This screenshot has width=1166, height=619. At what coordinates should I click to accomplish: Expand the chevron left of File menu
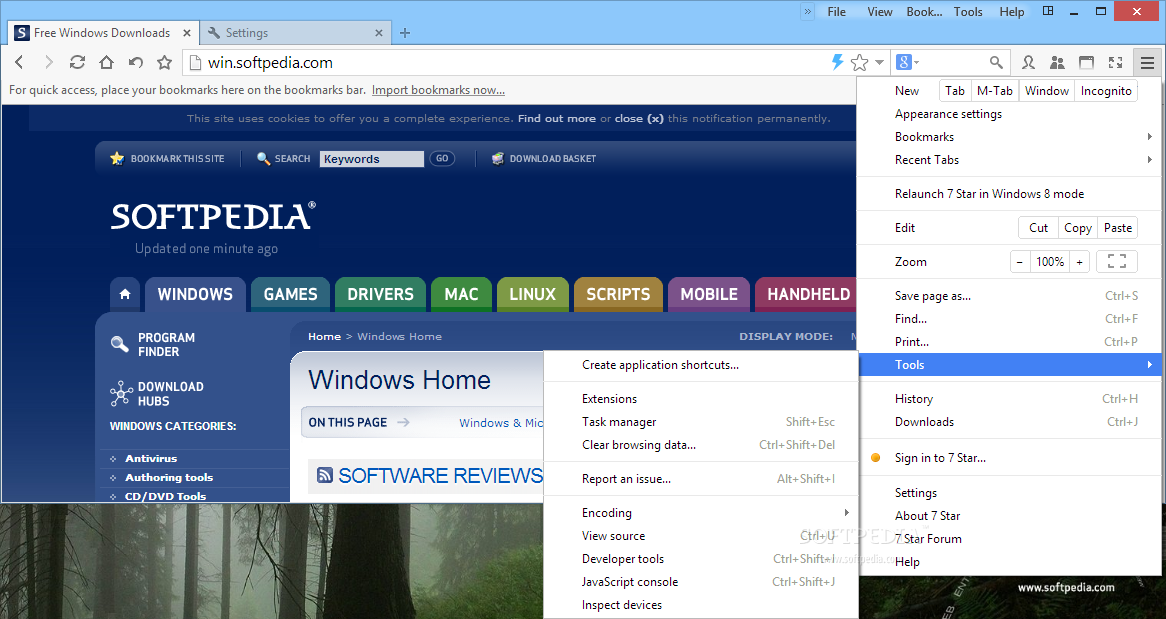click(x=808, y=11)
